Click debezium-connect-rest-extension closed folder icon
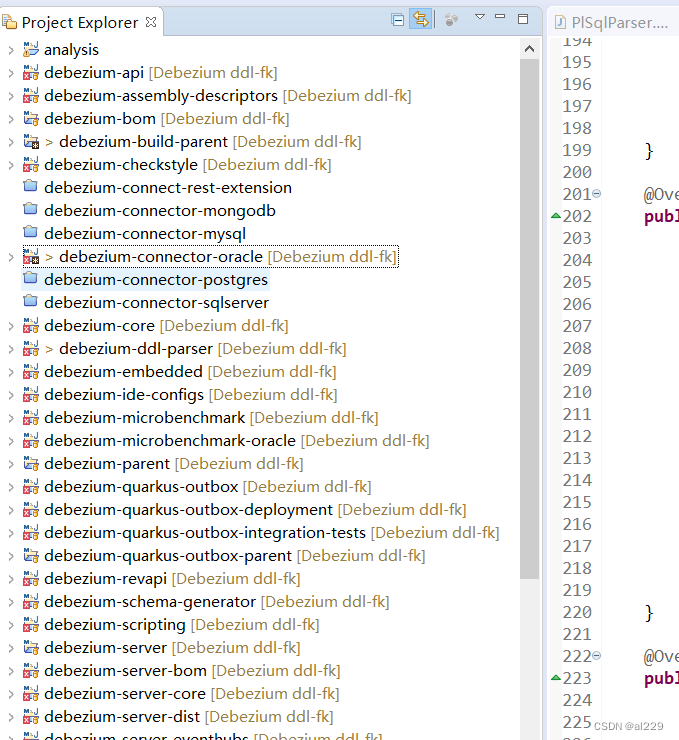Viewport: 679px width, 740px height. pos(31,186)
